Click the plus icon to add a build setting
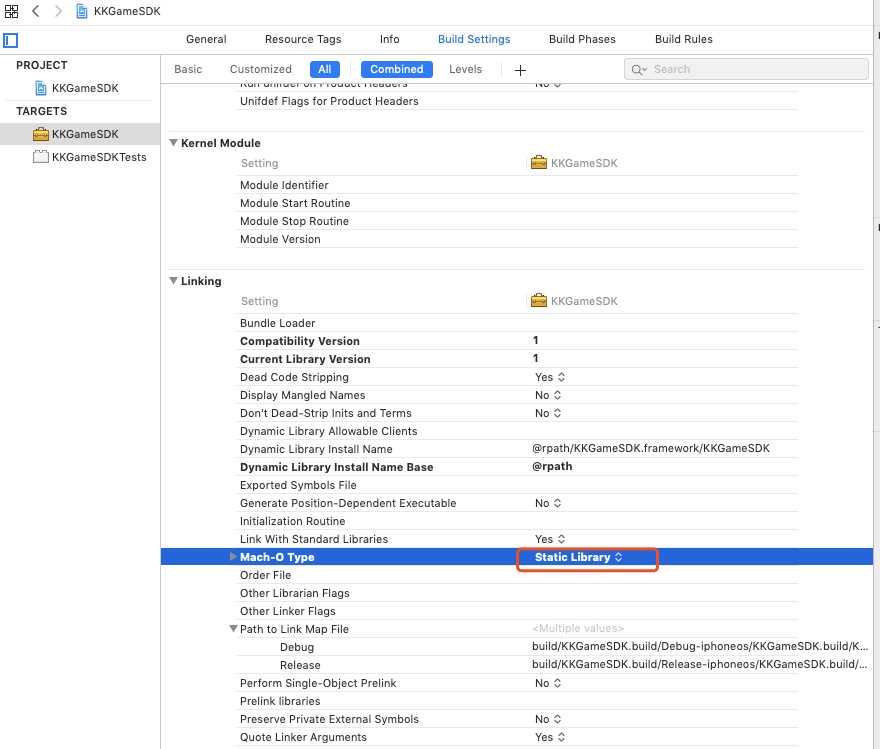 pos(520,70)
